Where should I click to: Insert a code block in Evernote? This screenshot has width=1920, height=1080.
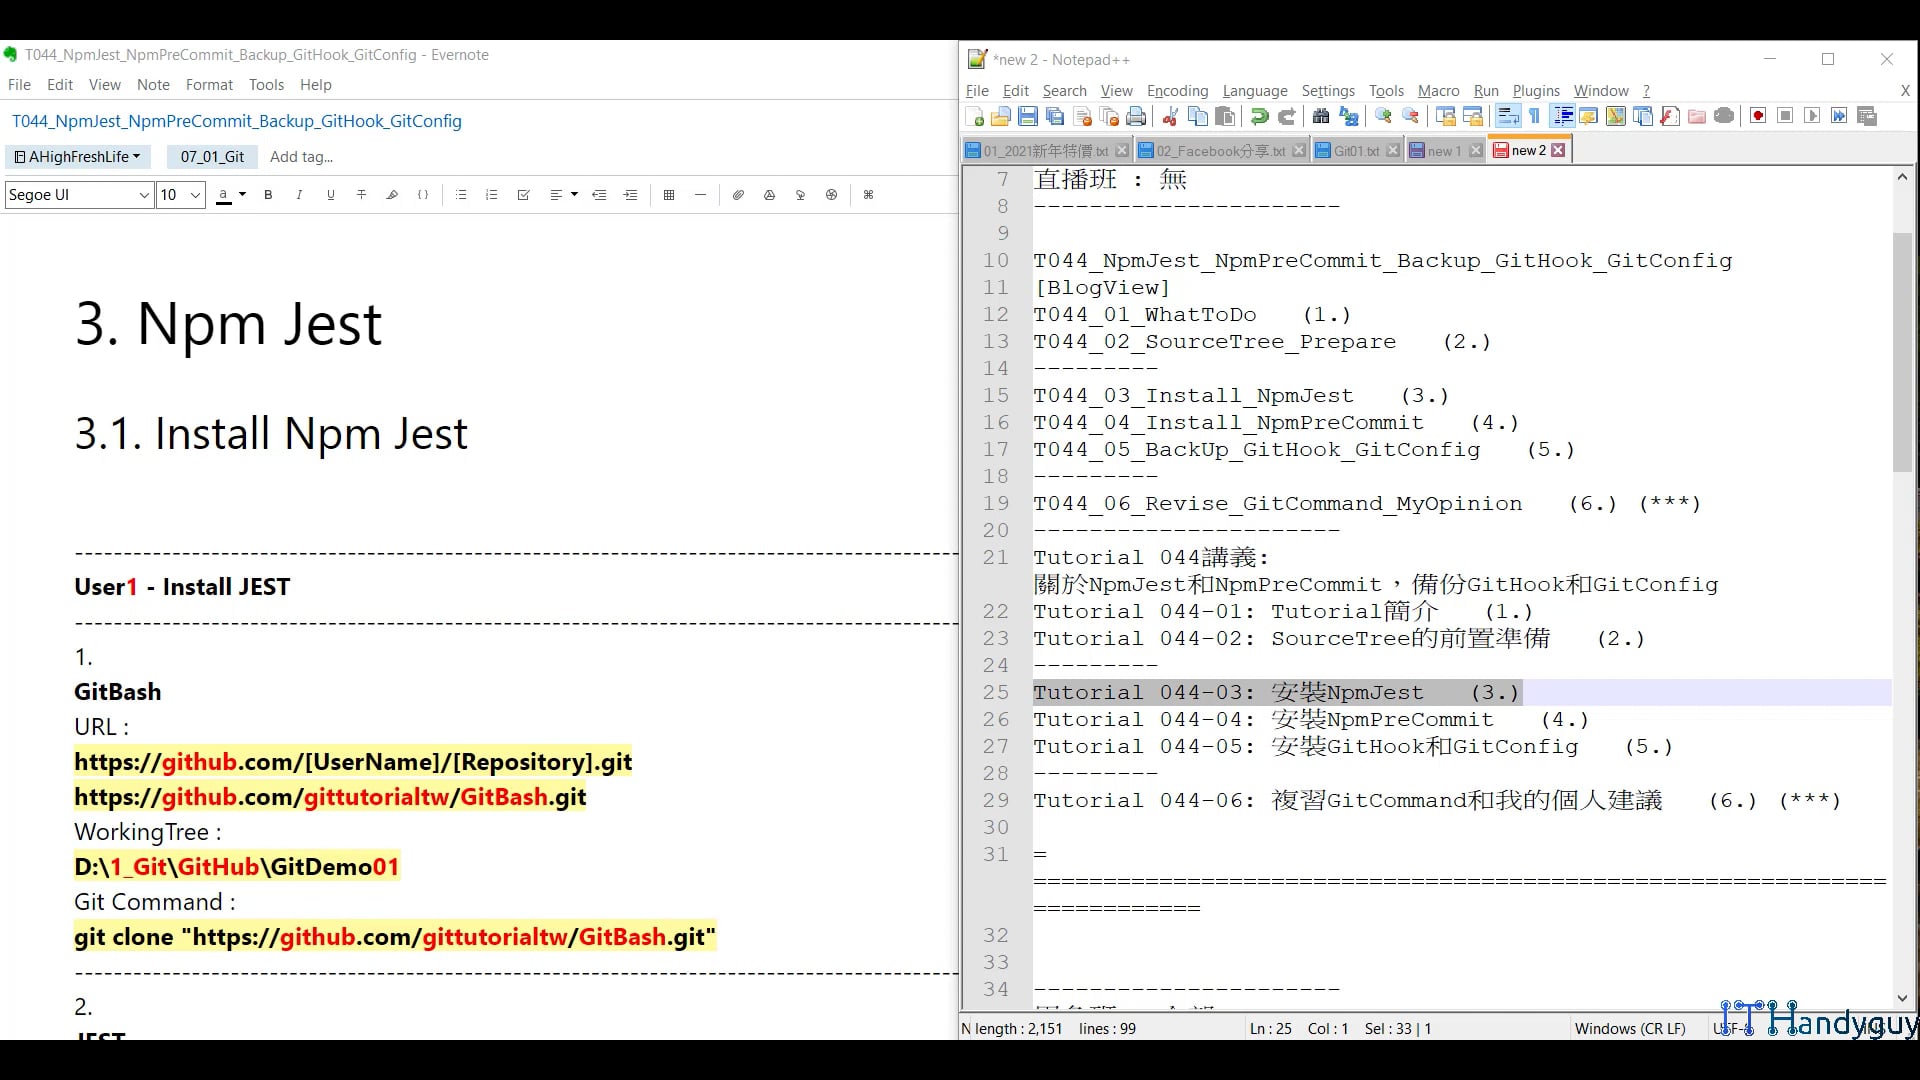(423, 195)
